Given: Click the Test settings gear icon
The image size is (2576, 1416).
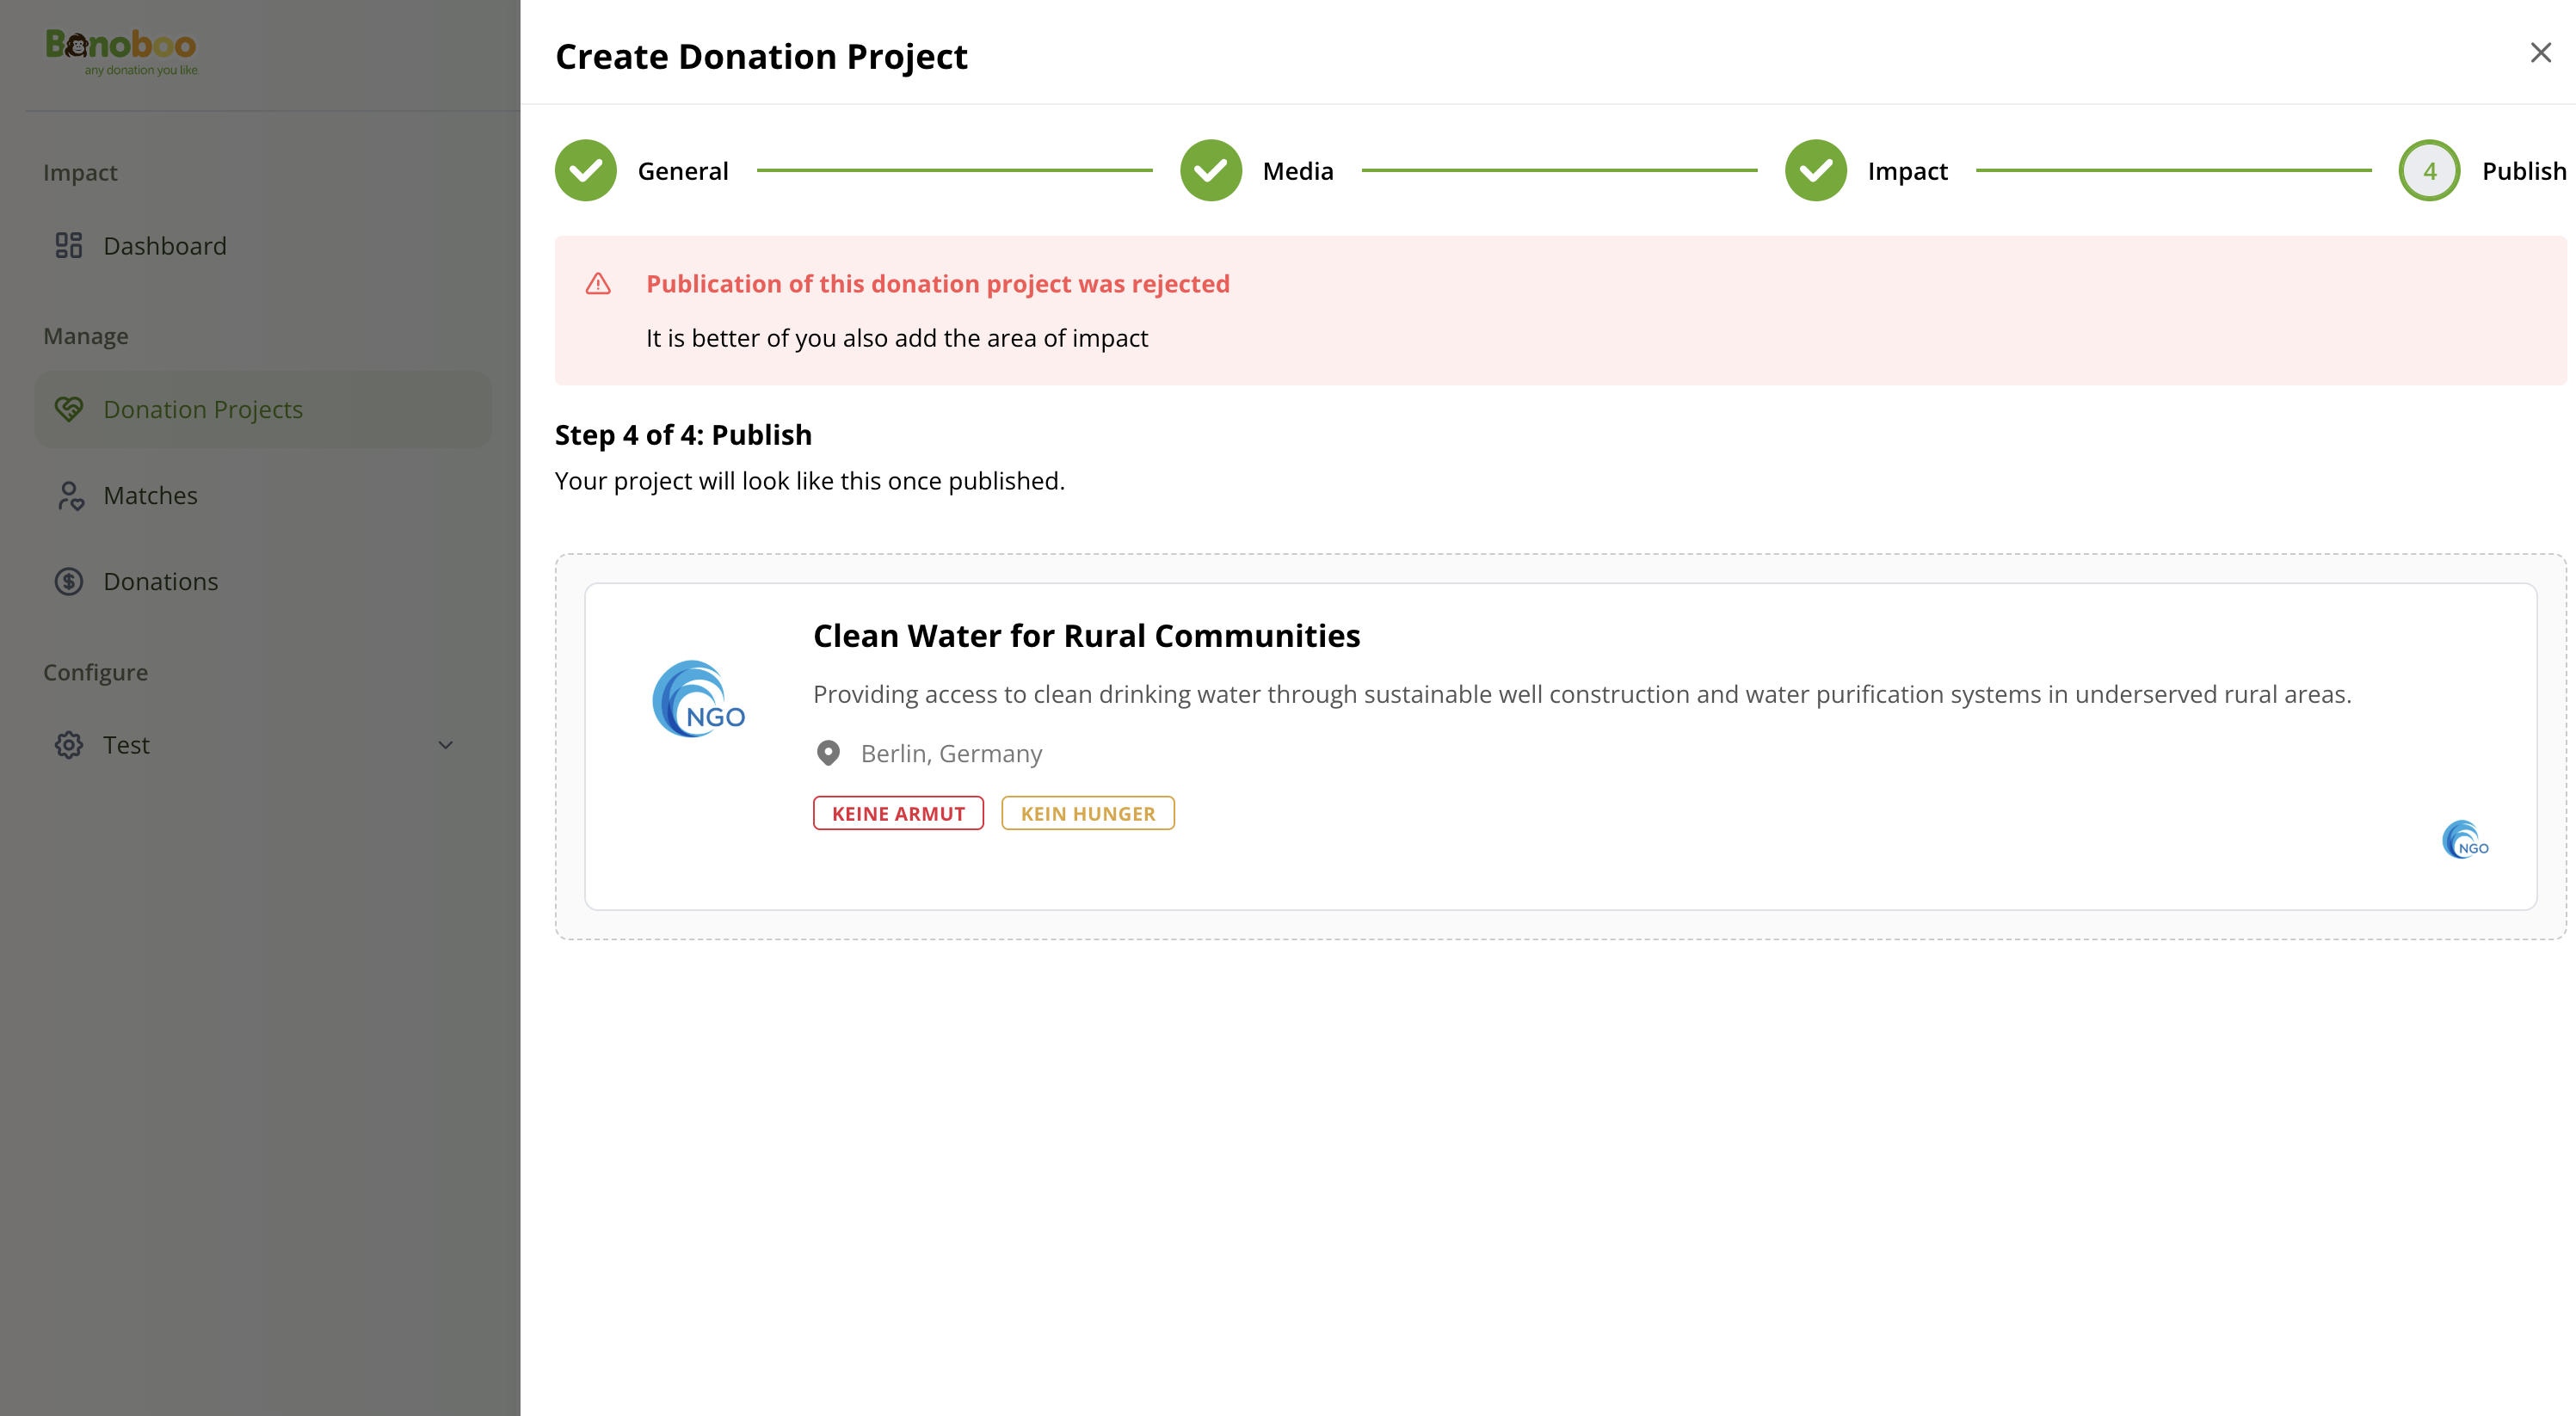Looking at the screenshot, I should (68, 745).
